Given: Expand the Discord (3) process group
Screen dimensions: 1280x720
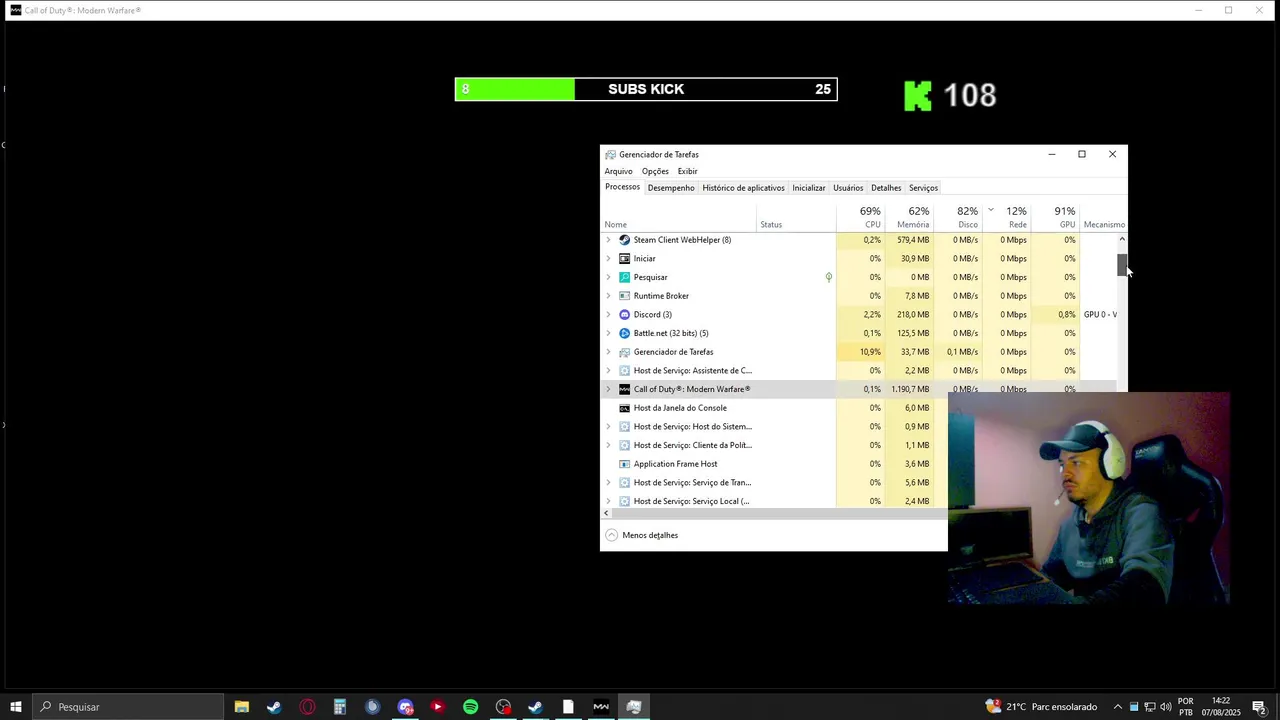Looking at the screenshot, I should pos(608,315).
